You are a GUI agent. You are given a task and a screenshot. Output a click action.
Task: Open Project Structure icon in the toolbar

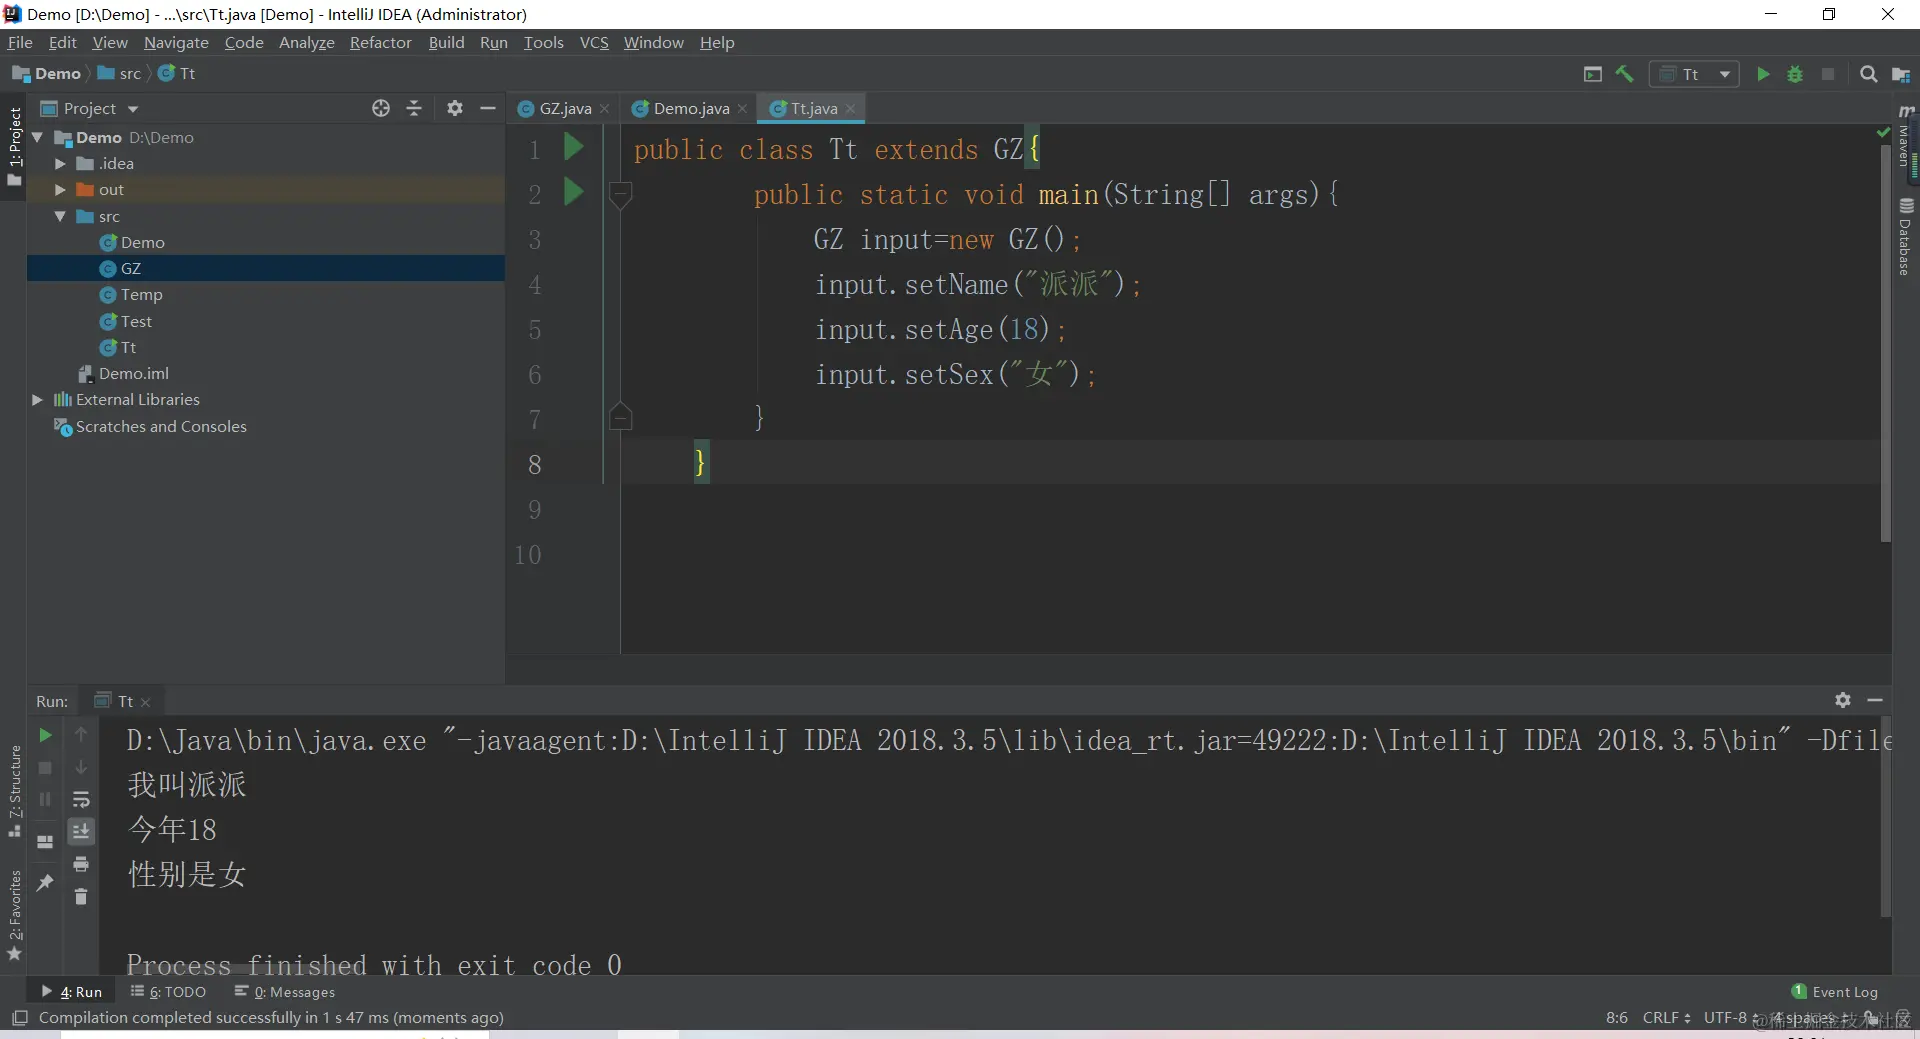pos(1901,74)
